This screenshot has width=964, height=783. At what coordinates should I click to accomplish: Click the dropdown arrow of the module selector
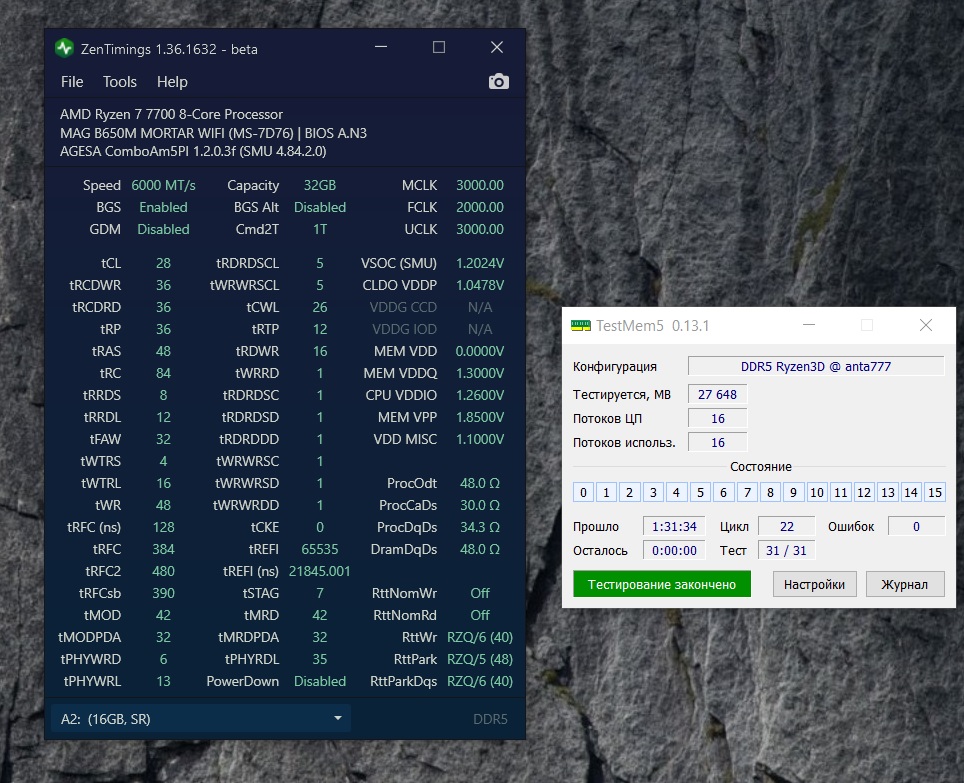click(x=338, y=718)
